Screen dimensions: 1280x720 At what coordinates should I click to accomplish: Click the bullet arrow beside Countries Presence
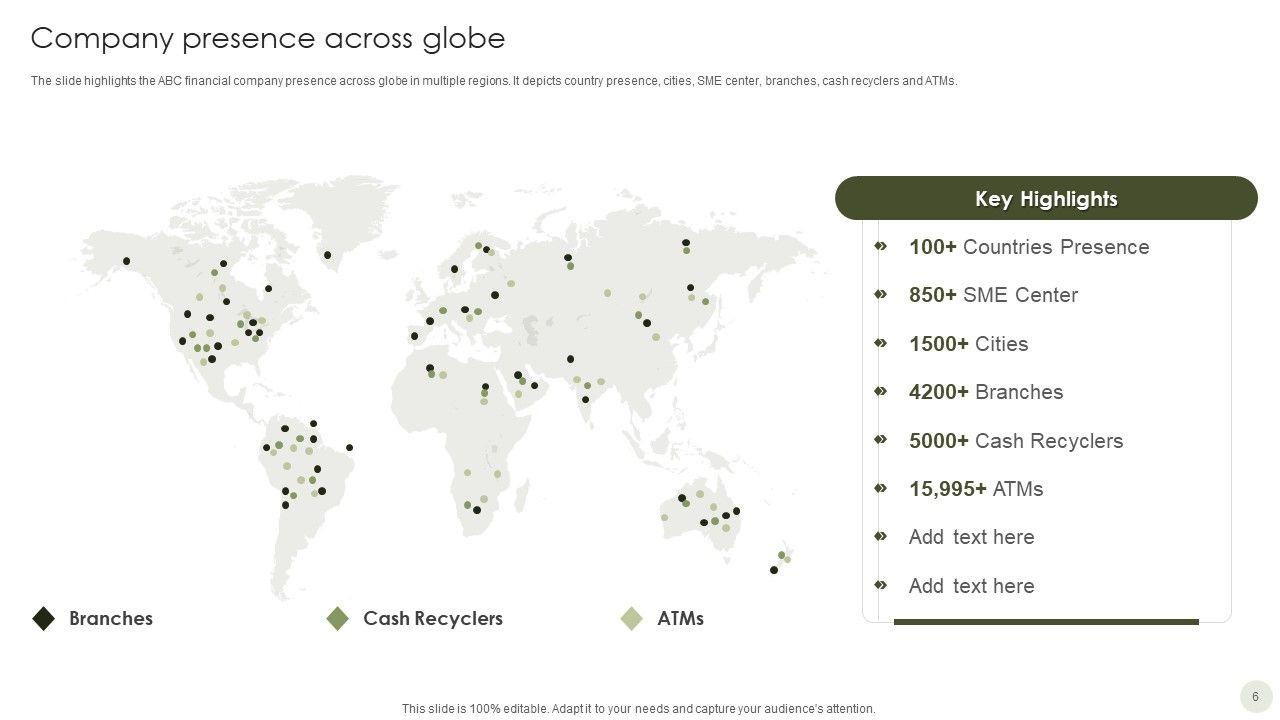(x=881, y=246)
